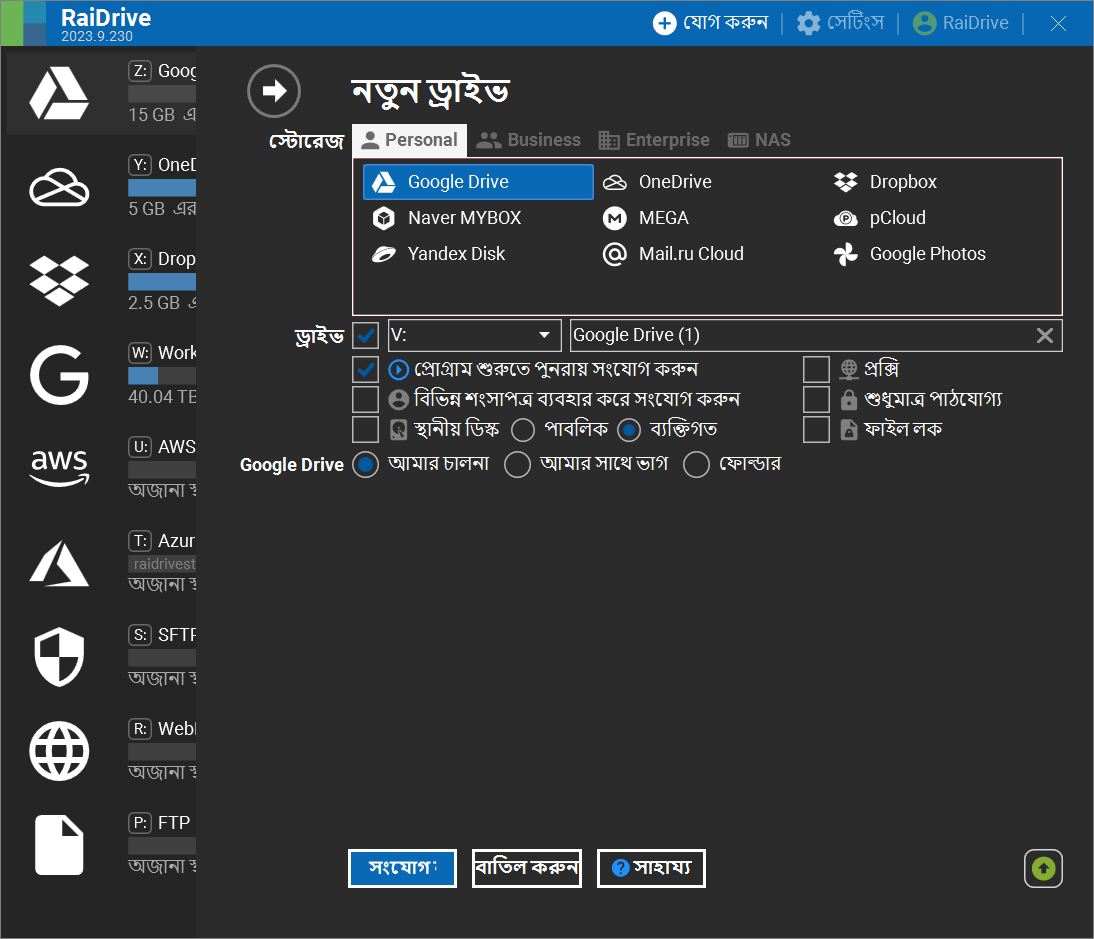Choose Yandex Disk storage
The image size is (1094, 939).
click(438, 254)
